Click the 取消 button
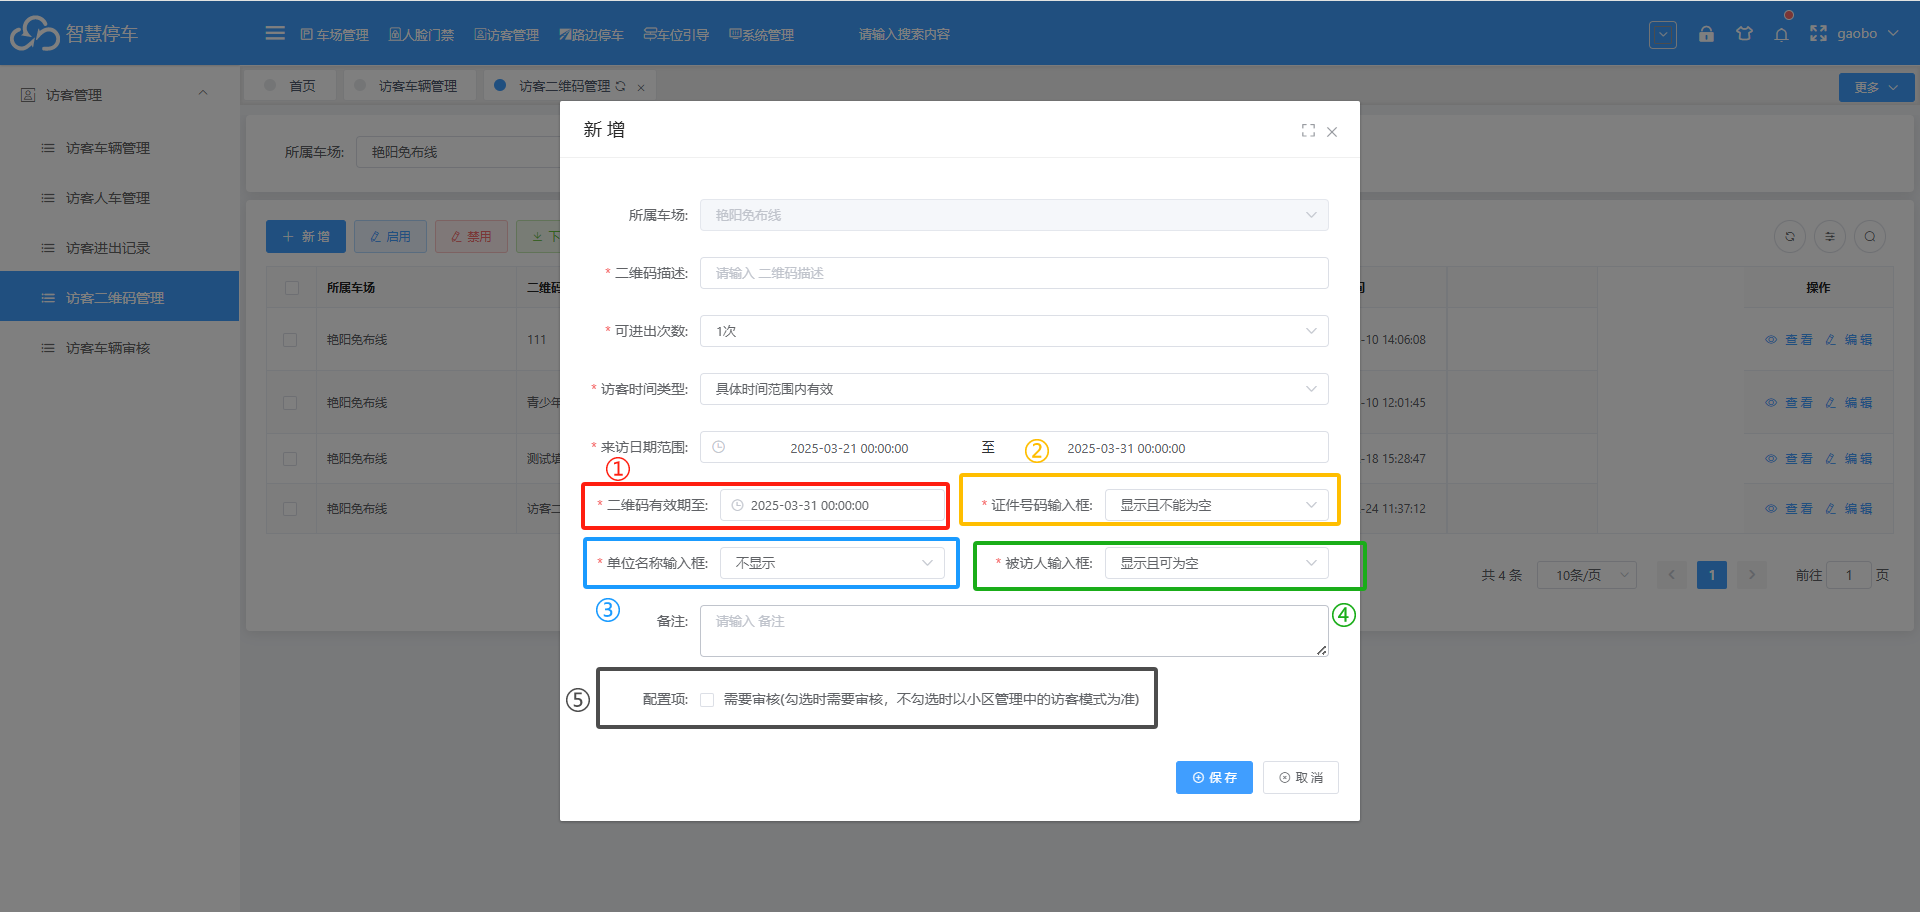The height and width of the screenshot is (912, 1920). coord(1301,778)
